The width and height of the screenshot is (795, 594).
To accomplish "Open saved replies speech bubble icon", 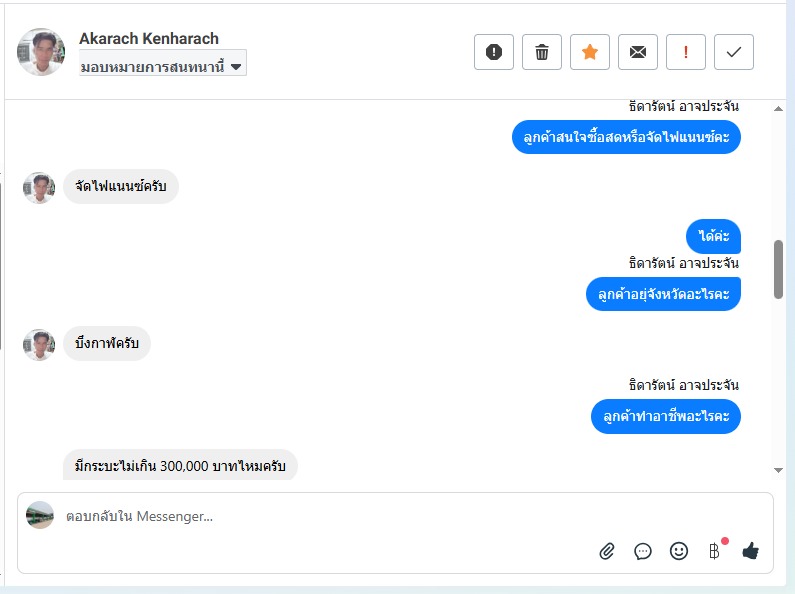I will [643, 551].
